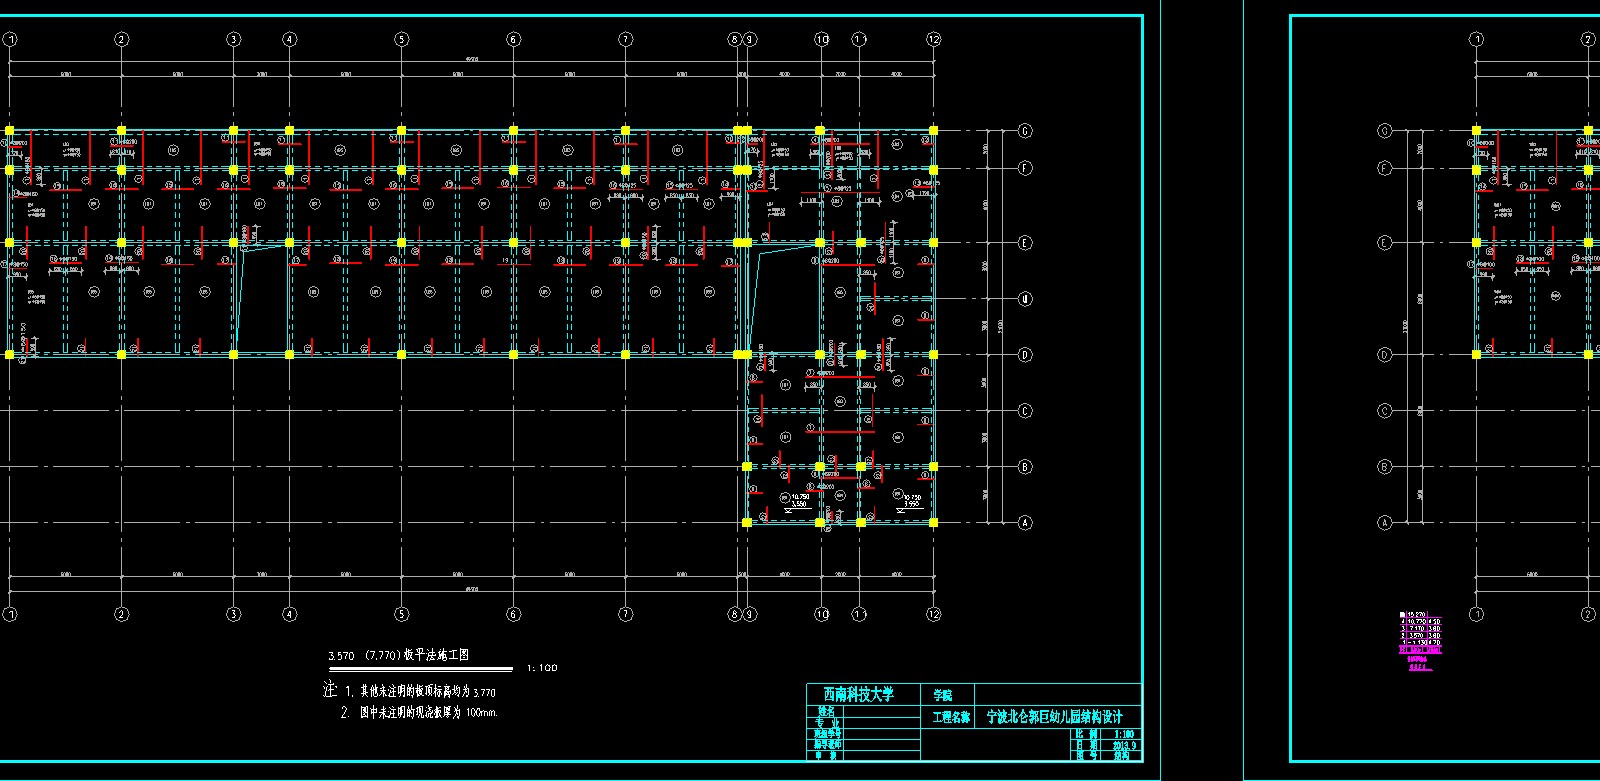Click axis bubble G on right sheet

tap(1385, 131)
